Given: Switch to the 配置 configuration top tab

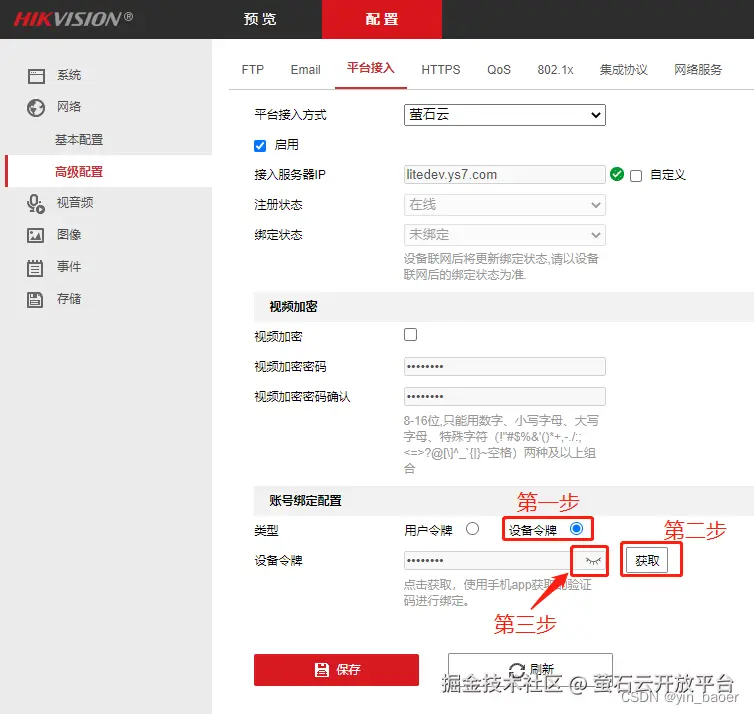Looking at the screenshot, I should pyautogui.click(x=382, y=19).
